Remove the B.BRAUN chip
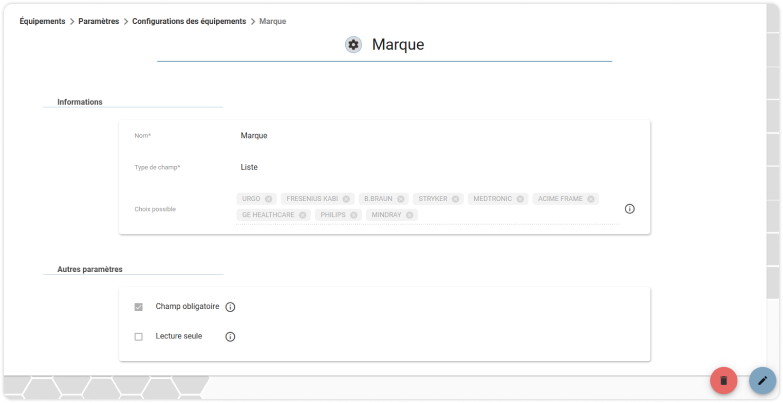This screenshot has height=403, width=783. point(400,199)
